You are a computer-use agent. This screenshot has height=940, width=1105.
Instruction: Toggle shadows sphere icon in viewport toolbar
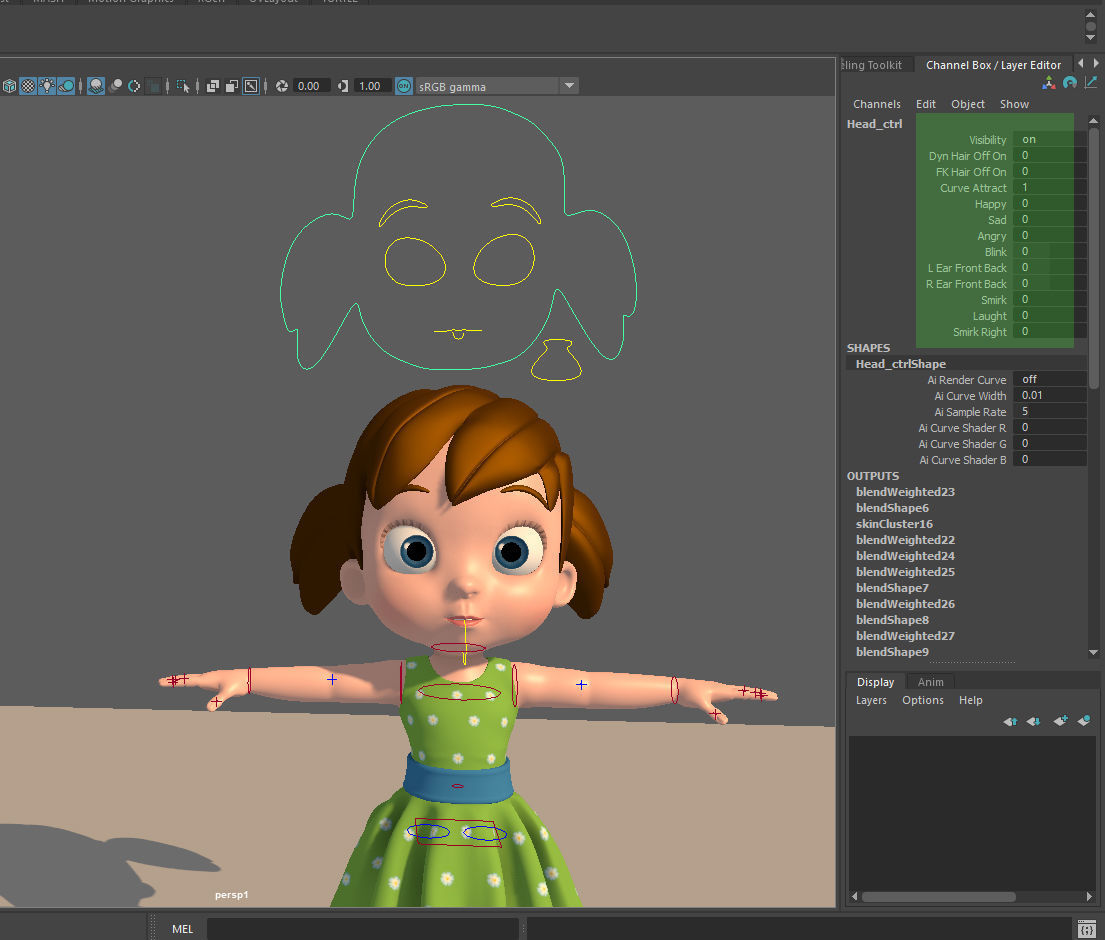[x=66, y=86]
